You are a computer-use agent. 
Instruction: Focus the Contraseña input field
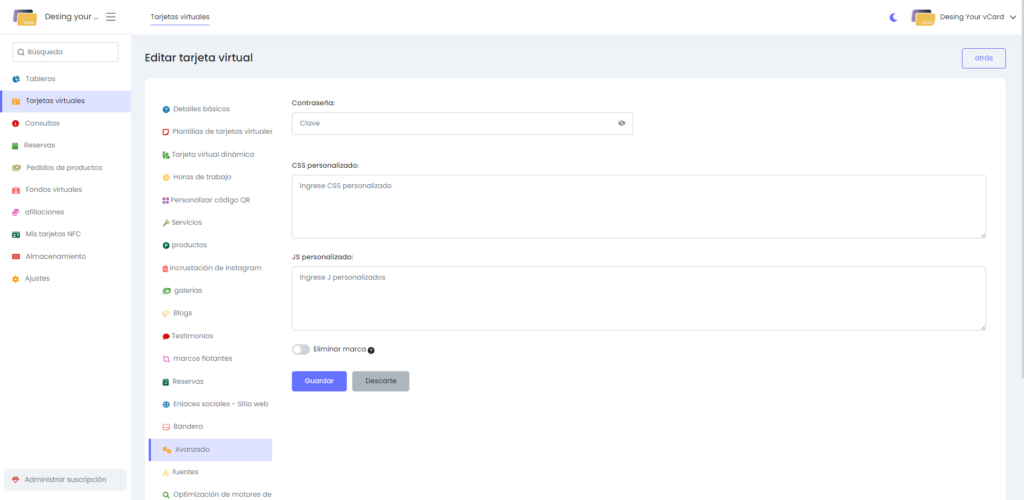[x=450, y=124]
